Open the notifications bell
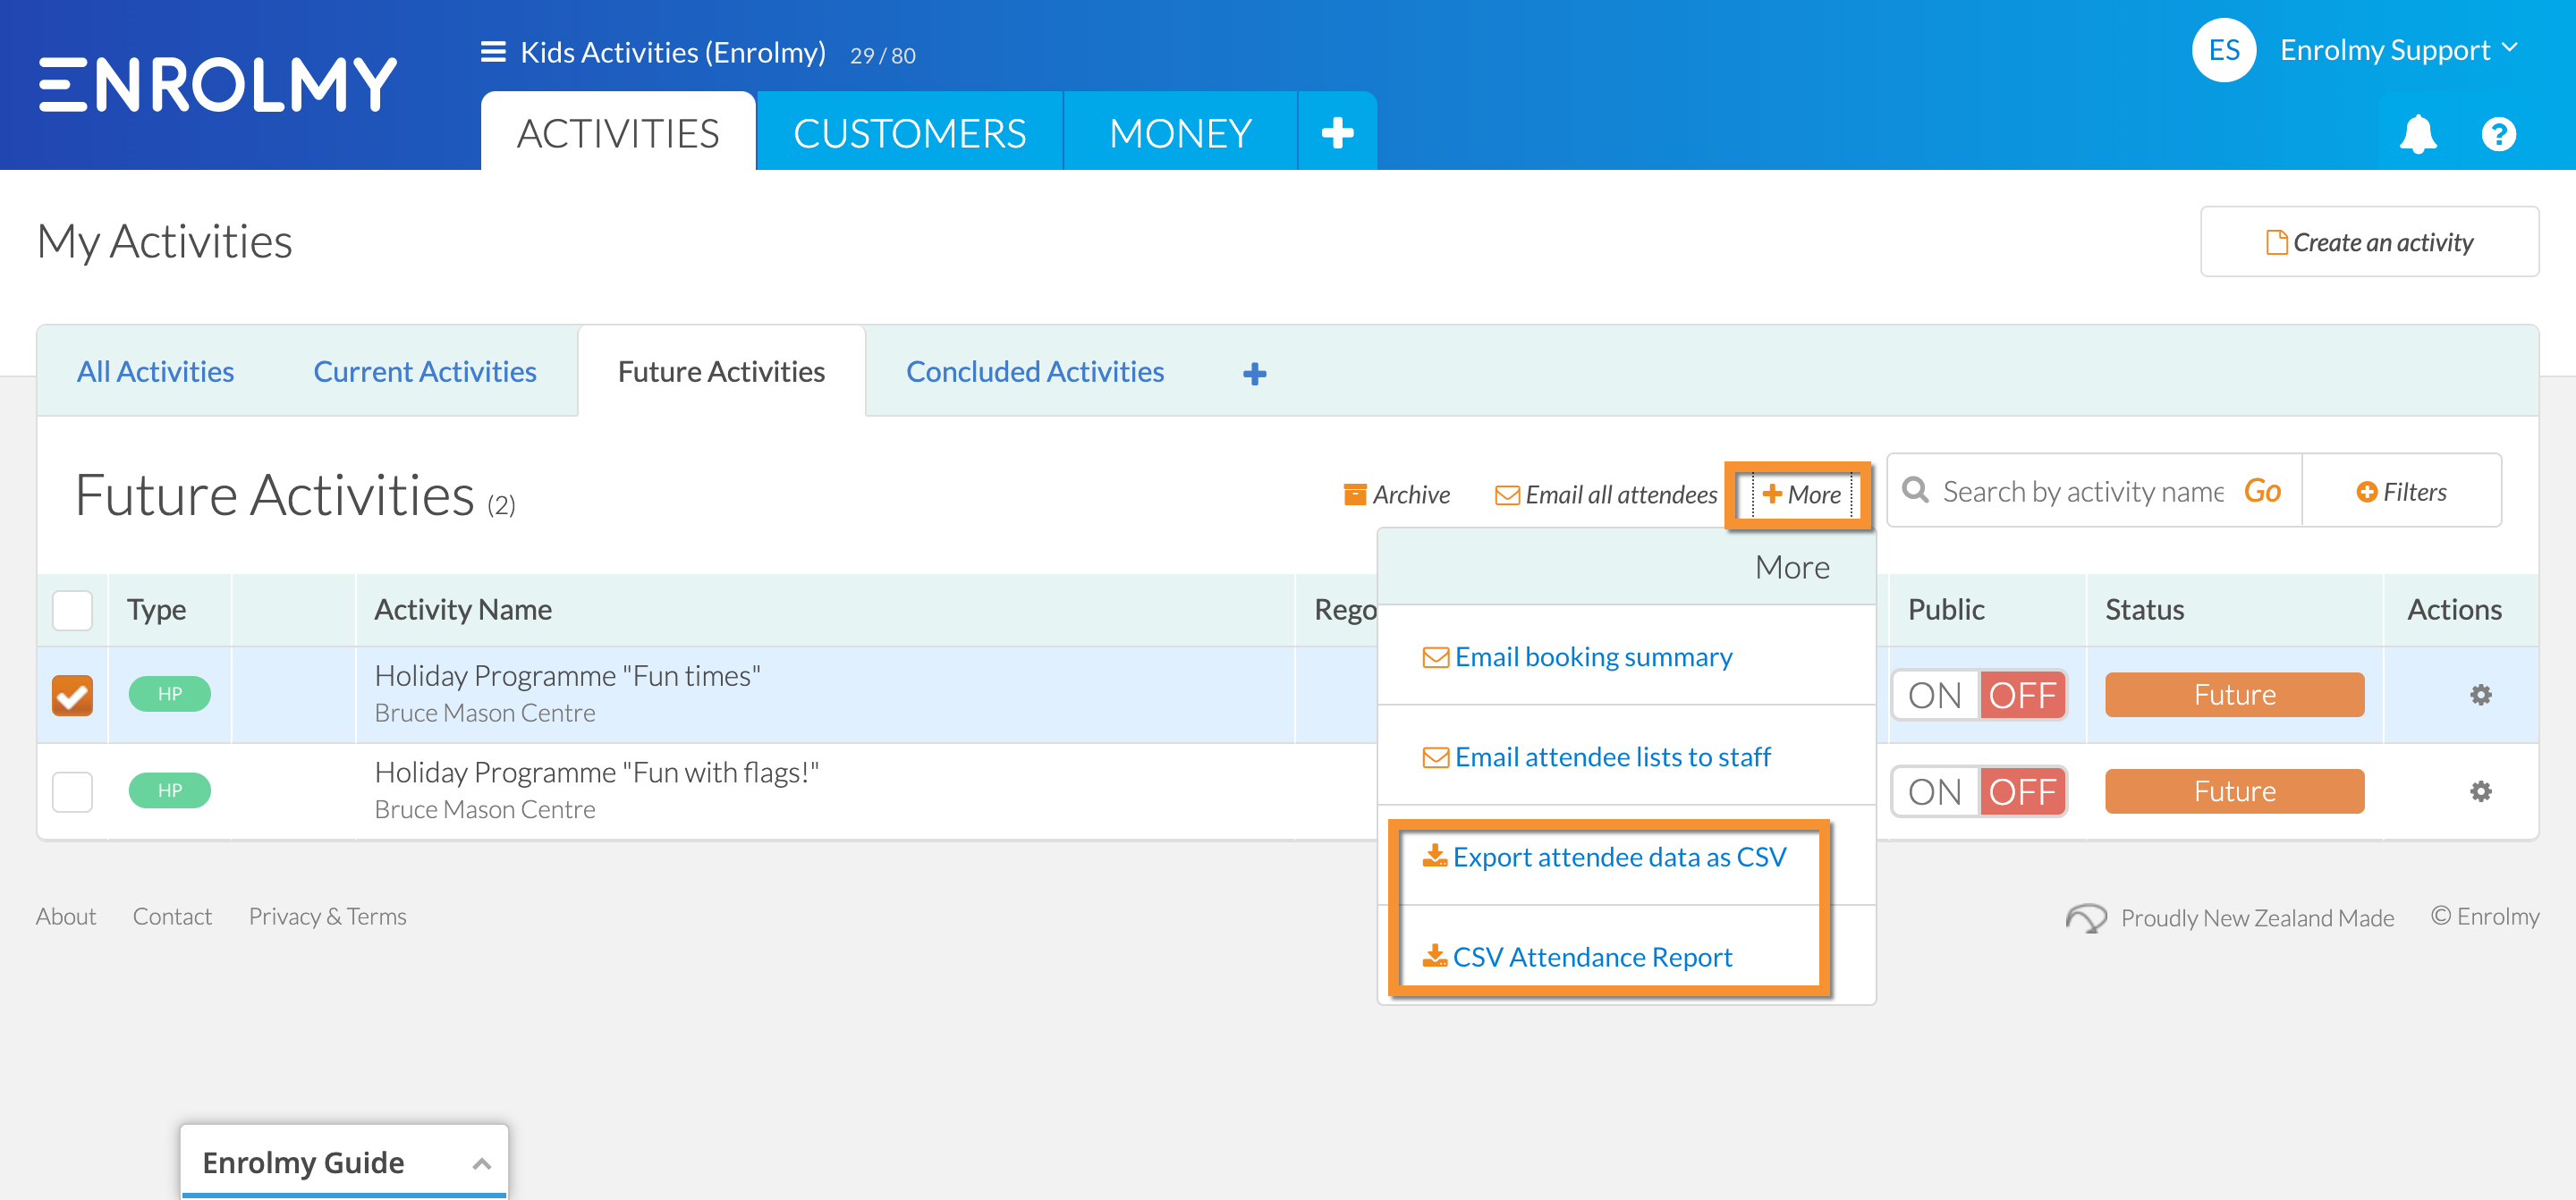The height and width of the screenshot is (1200, 2576). tap(2417, 134)
